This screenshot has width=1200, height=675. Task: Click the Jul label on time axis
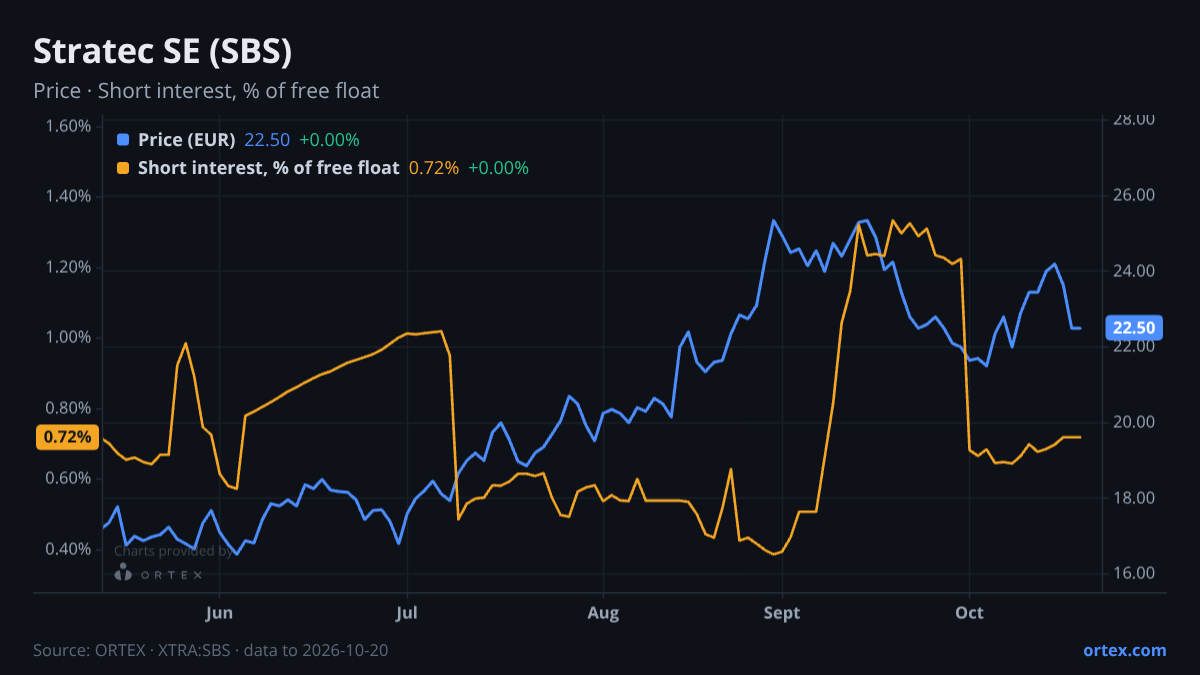point(406,612)
